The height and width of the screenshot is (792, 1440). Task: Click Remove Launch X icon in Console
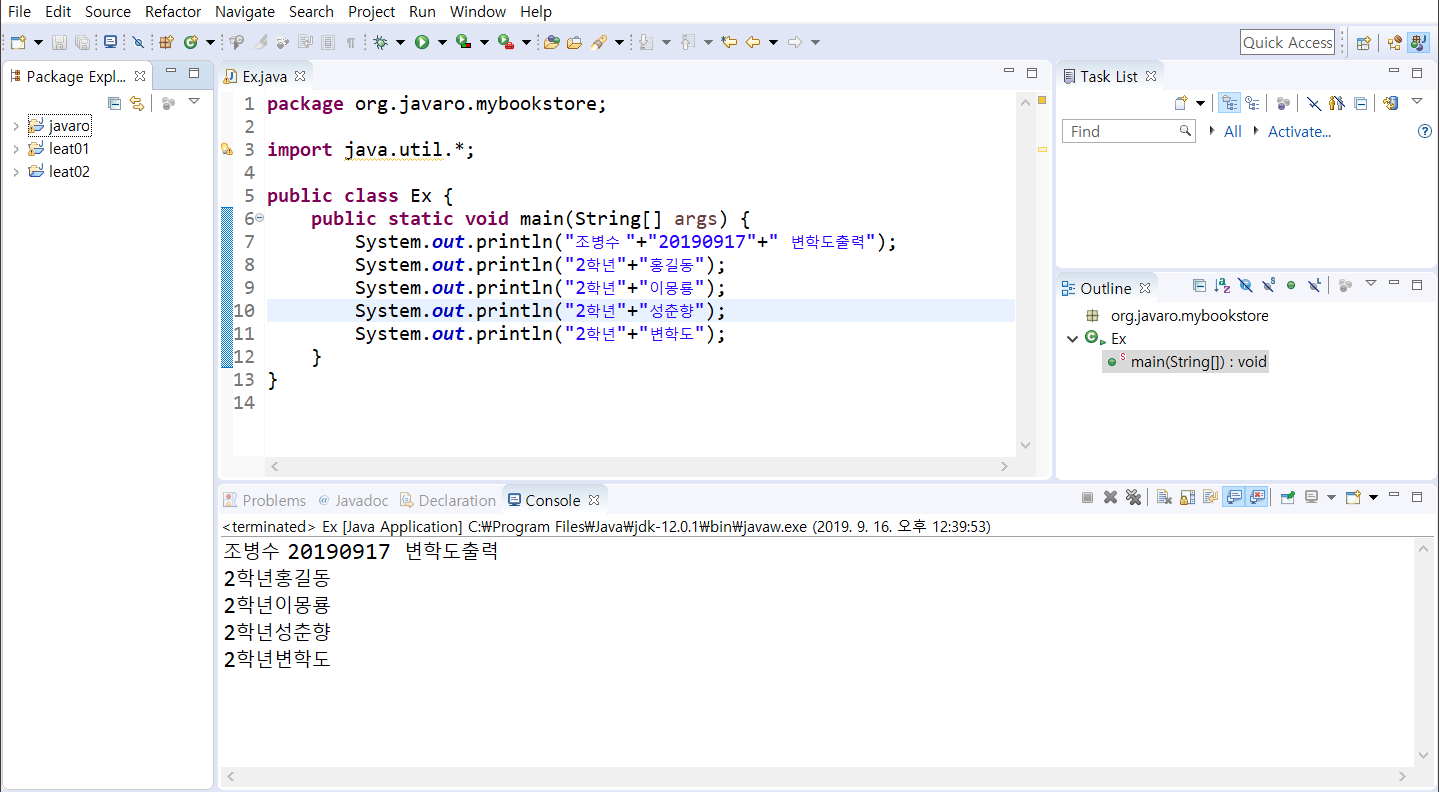point(1110,497)
